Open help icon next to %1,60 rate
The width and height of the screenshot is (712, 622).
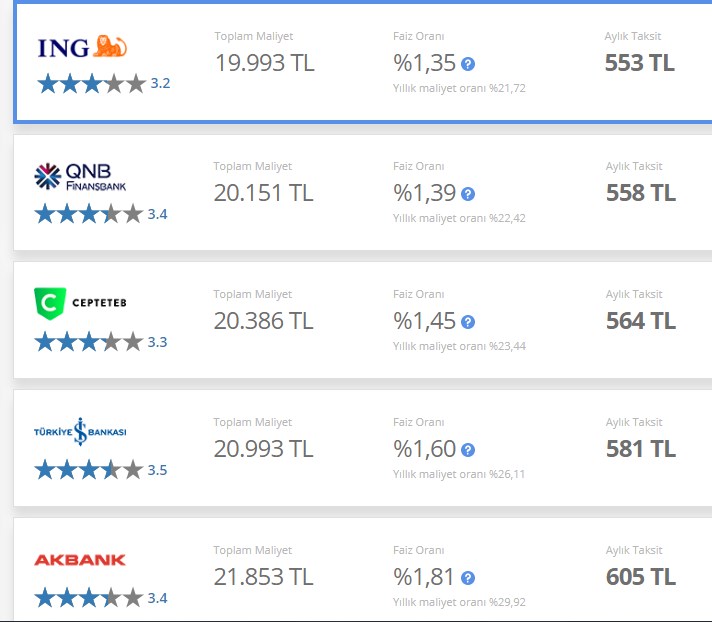click(468, 450)
